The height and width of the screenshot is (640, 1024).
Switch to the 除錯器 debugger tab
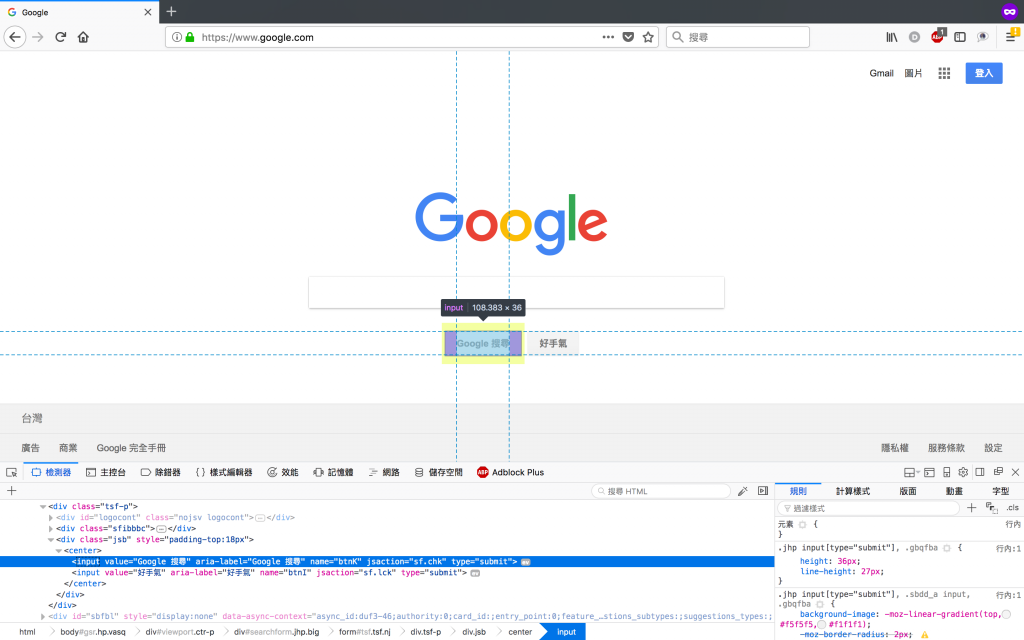click(x=161, y=472)
